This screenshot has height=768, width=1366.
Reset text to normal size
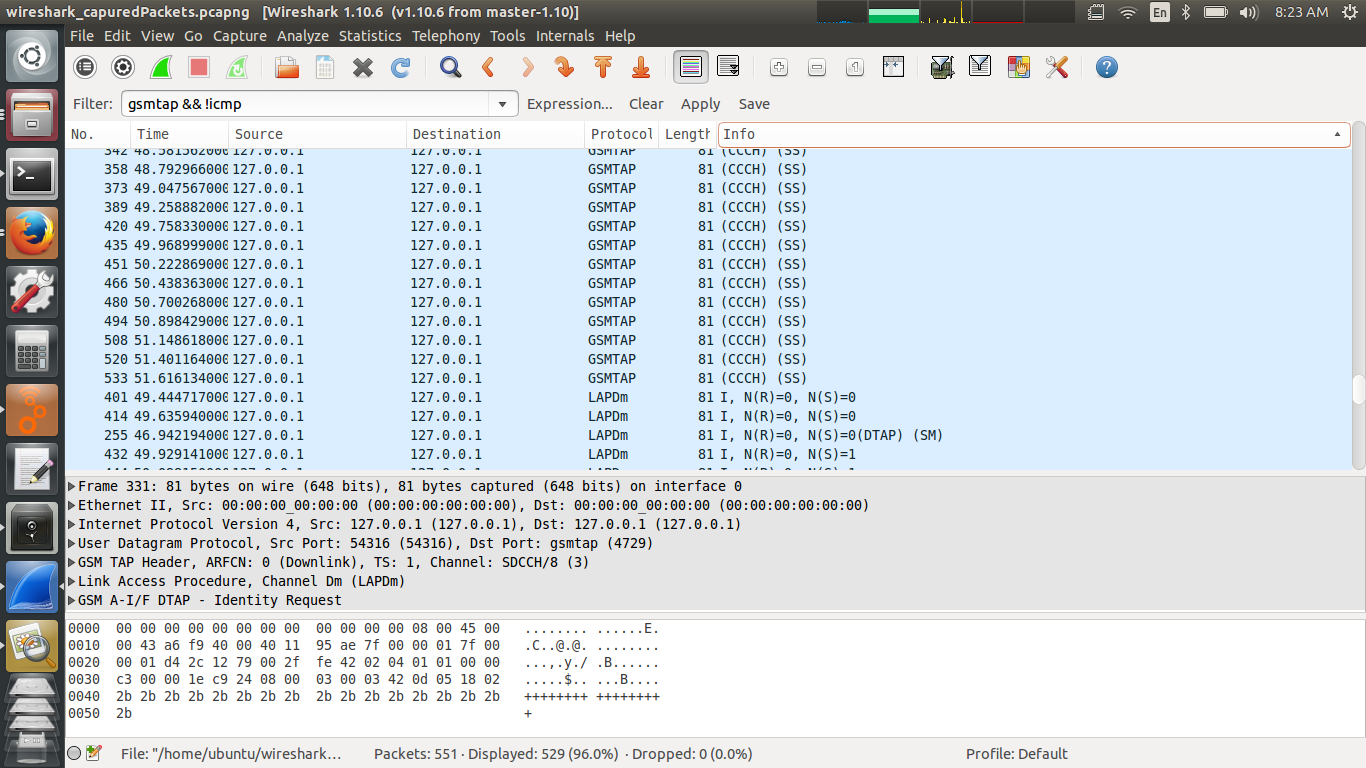click(x=855, y=67)
